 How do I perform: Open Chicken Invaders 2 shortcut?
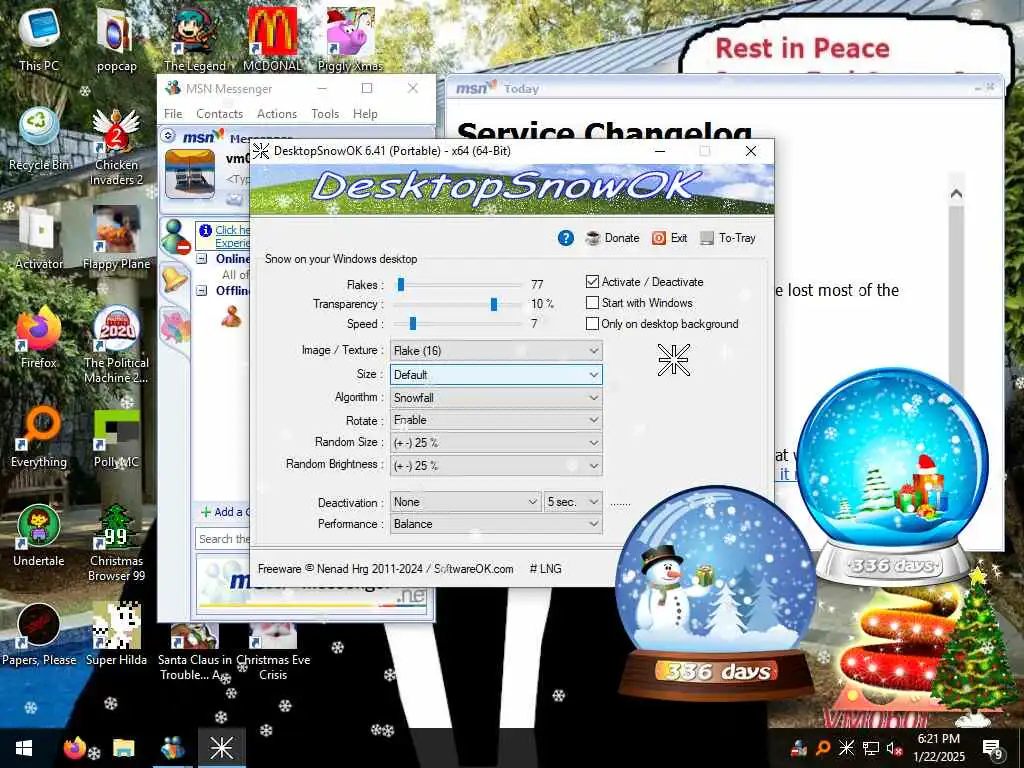(116, 146)
